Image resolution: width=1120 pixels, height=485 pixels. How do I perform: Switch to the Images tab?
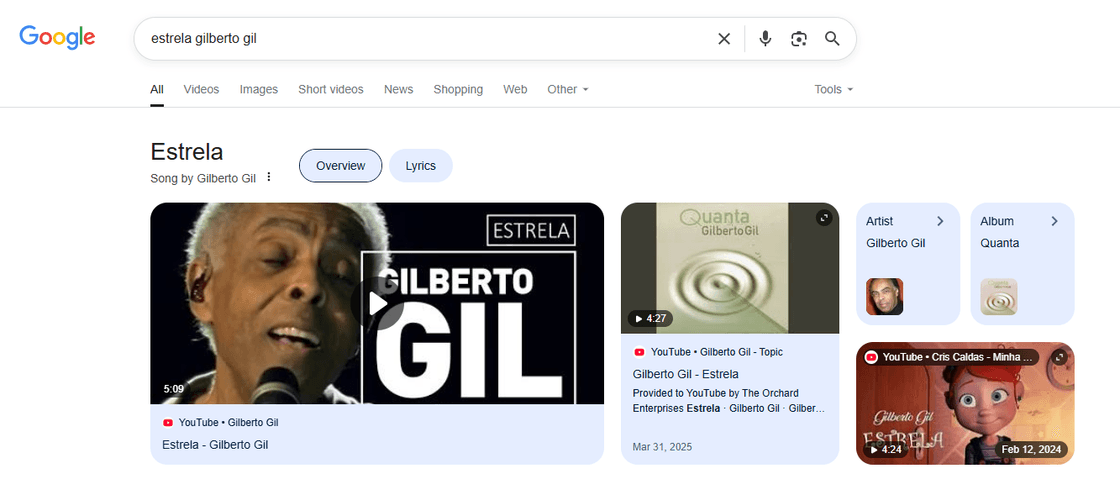coord(259,89)
